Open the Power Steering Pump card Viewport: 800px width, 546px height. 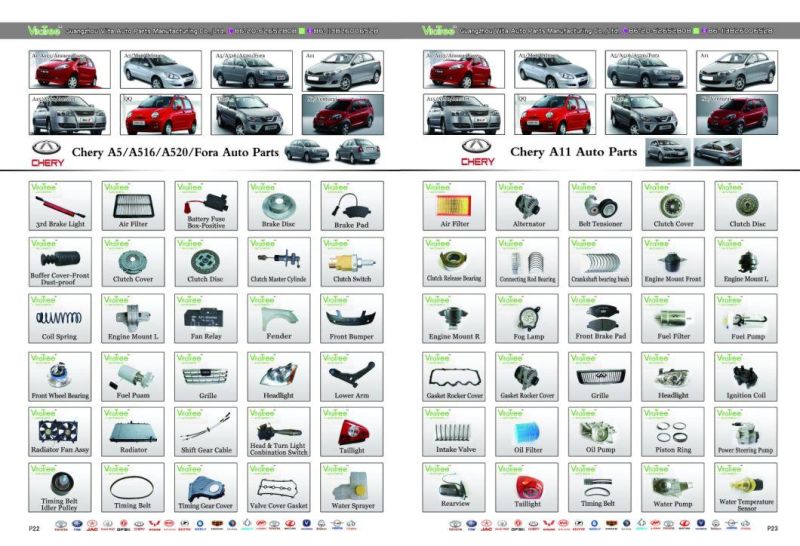pos(746,432)
